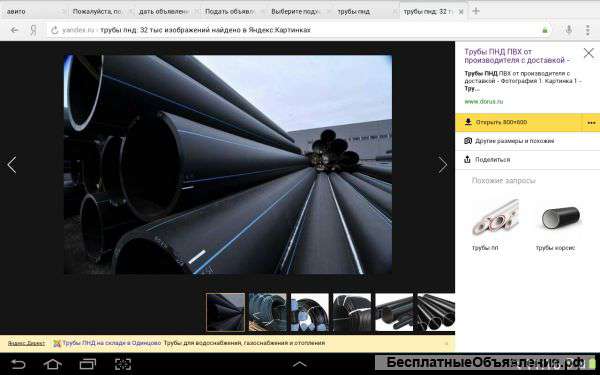Image resolution: width=600 pixels, height=375 pixels.
Task: Open a new tab with plus icon
Action: pos(476,11)
